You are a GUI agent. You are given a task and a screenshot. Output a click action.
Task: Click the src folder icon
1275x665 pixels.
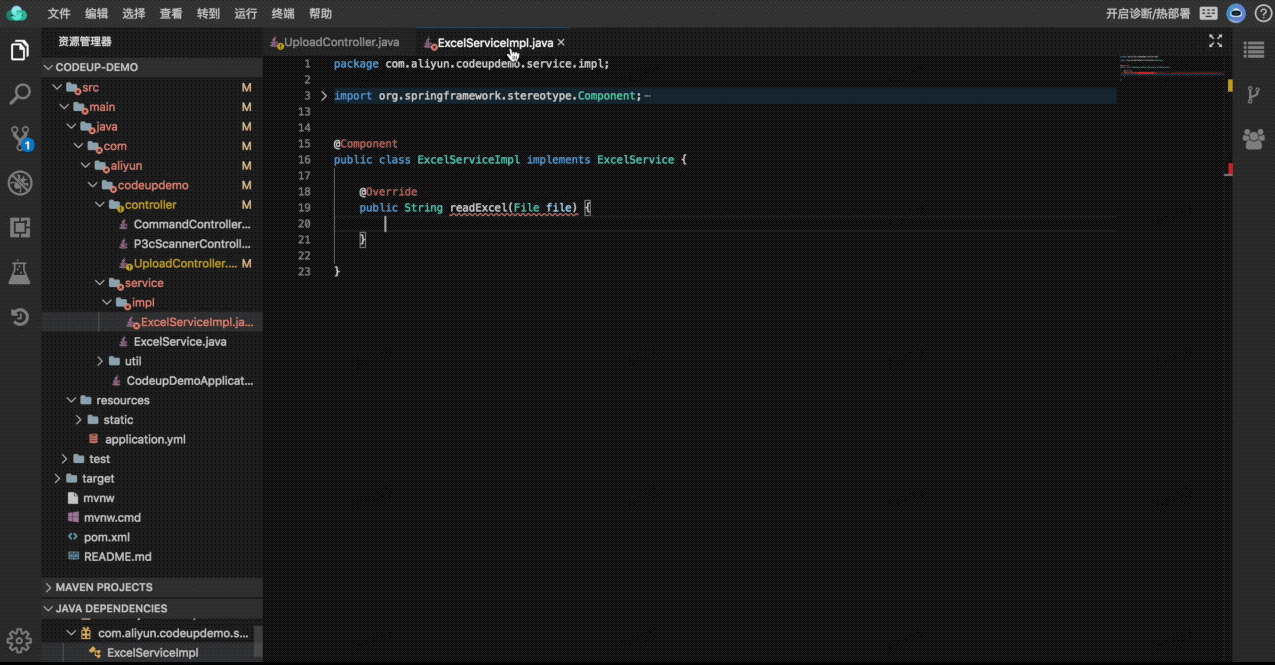[73, 88]
